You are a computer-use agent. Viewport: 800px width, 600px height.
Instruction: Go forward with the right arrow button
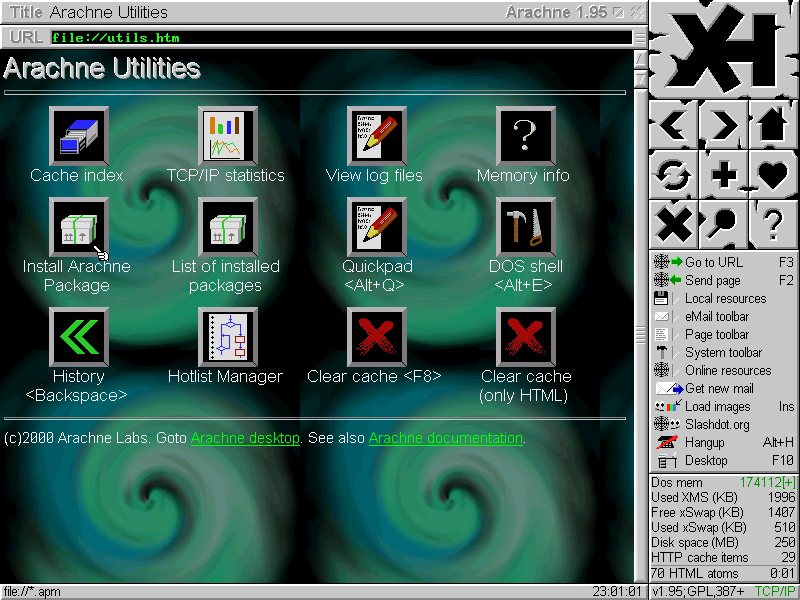click(723, 124)
